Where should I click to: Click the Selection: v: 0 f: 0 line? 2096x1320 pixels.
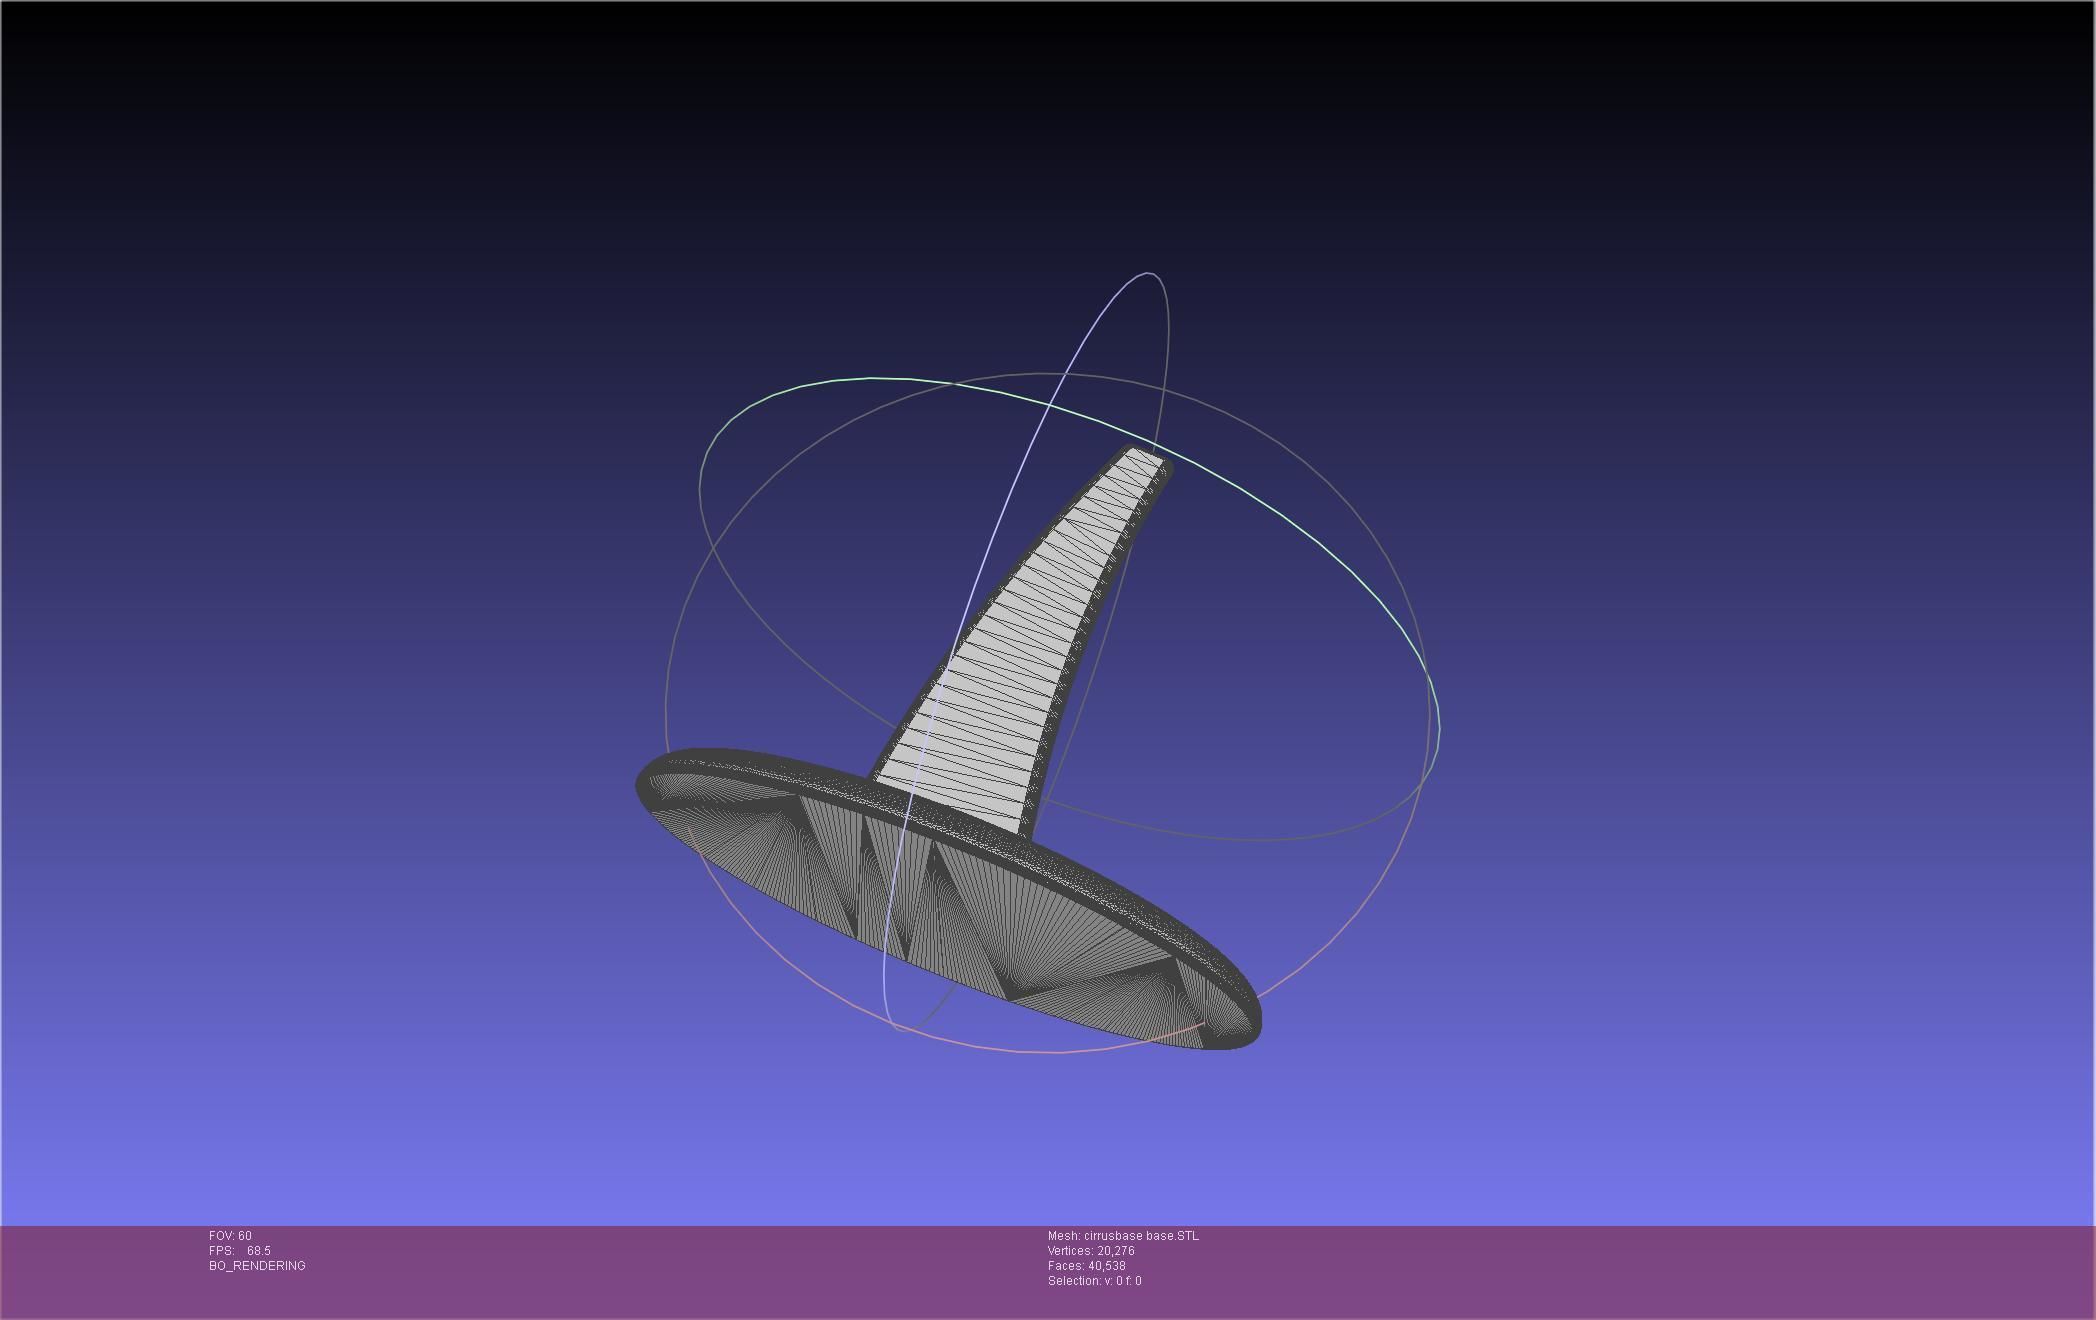pyautogui.click(x=1094, y=1281)
